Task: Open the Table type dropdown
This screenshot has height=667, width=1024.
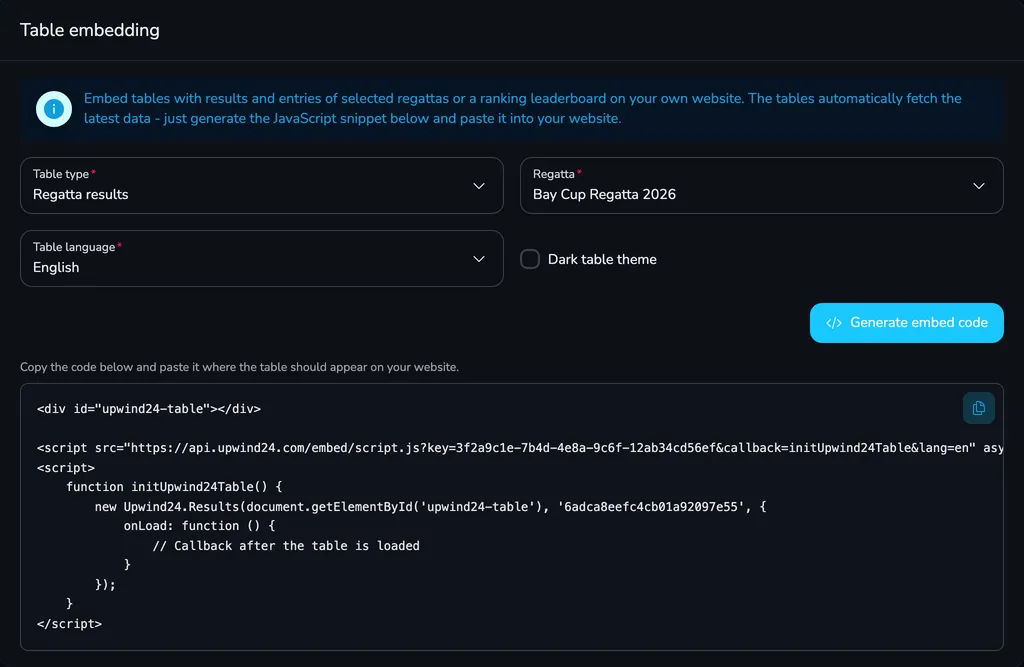Action: coord(262,186)
